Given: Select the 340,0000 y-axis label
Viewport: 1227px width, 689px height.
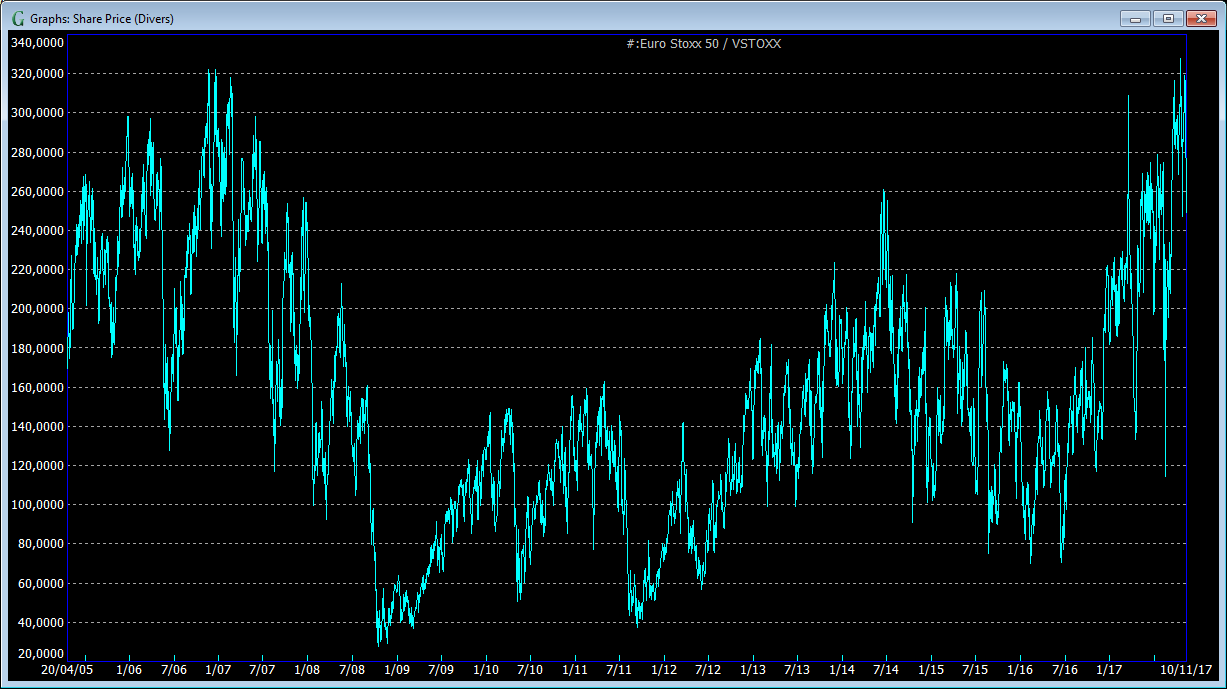Looking at the screenshot, I should point(37,43).
